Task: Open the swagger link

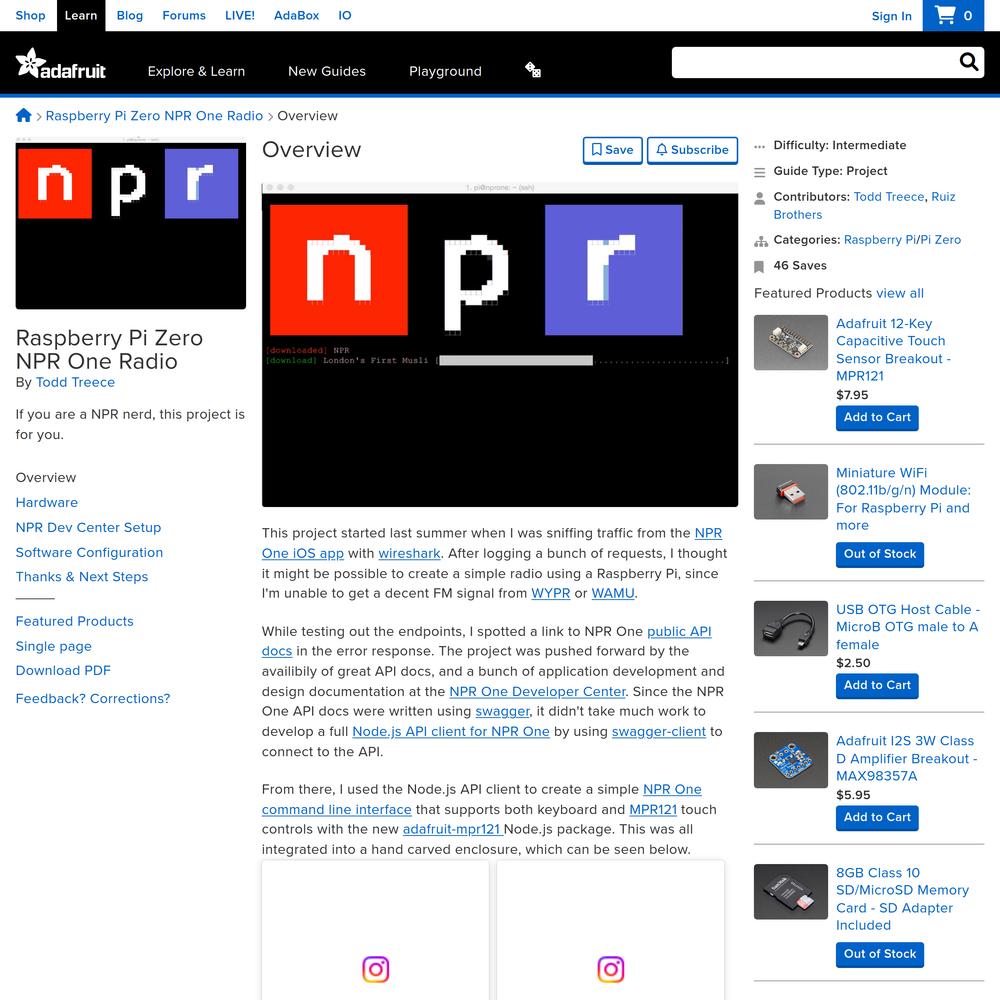Action: (x=503, y=711)
